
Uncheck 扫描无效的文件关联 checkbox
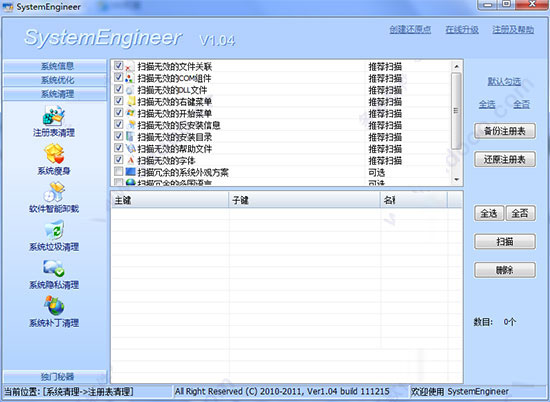(119, 66)
